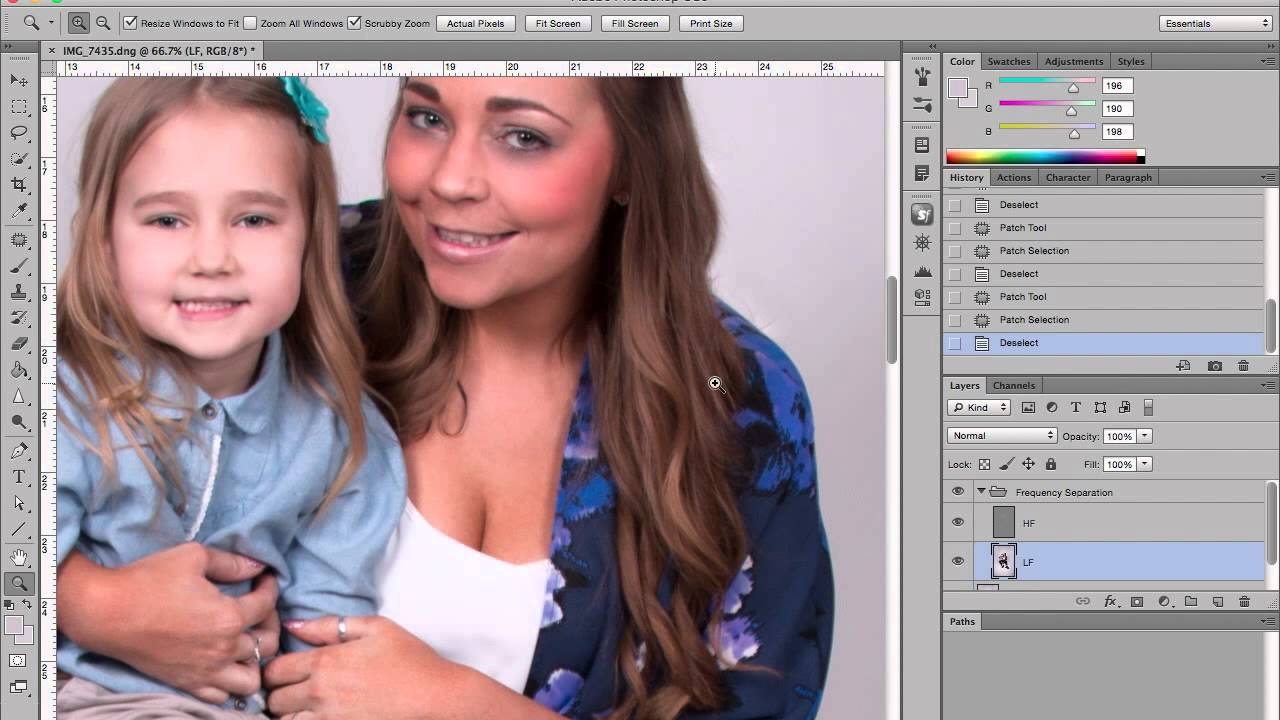Image resolution: width=1280 pixels, height=720 pixels.
Task: Select the Hand tool
Action: click(x=19, y=558)
